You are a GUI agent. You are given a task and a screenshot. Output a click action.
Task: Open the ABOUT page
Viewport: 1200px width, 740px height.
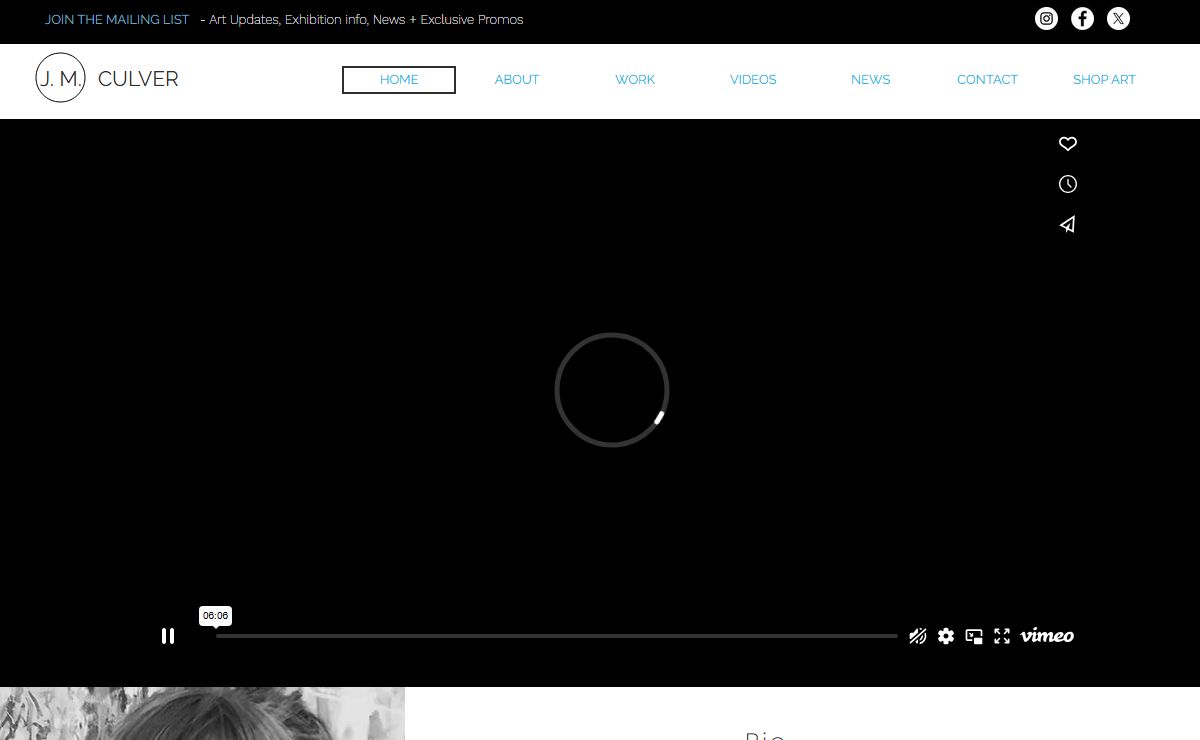pos(517,80)
